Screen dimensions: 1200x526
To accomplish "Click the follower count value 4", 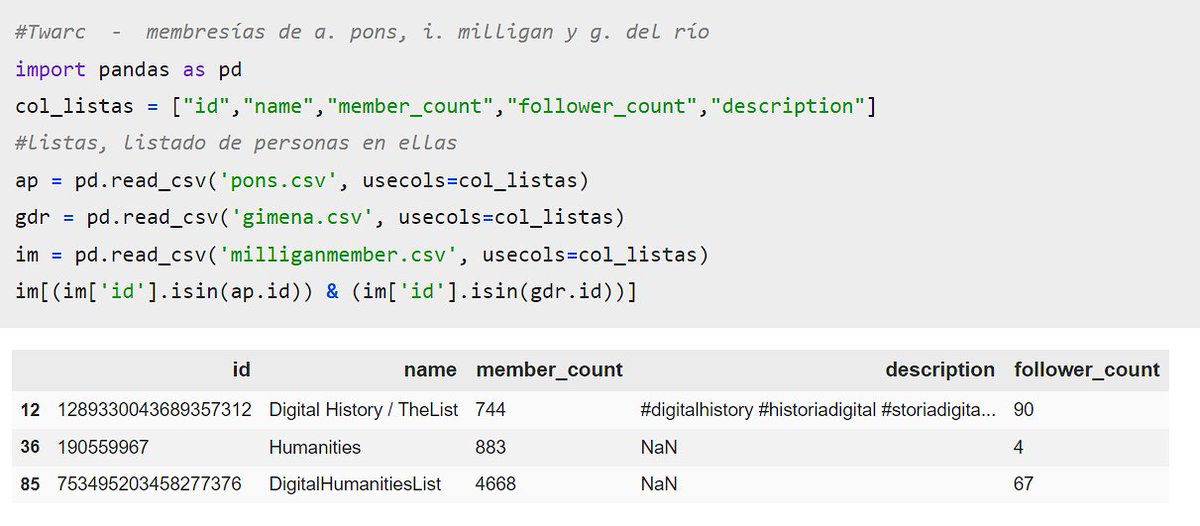I will tap(1018, 447).
